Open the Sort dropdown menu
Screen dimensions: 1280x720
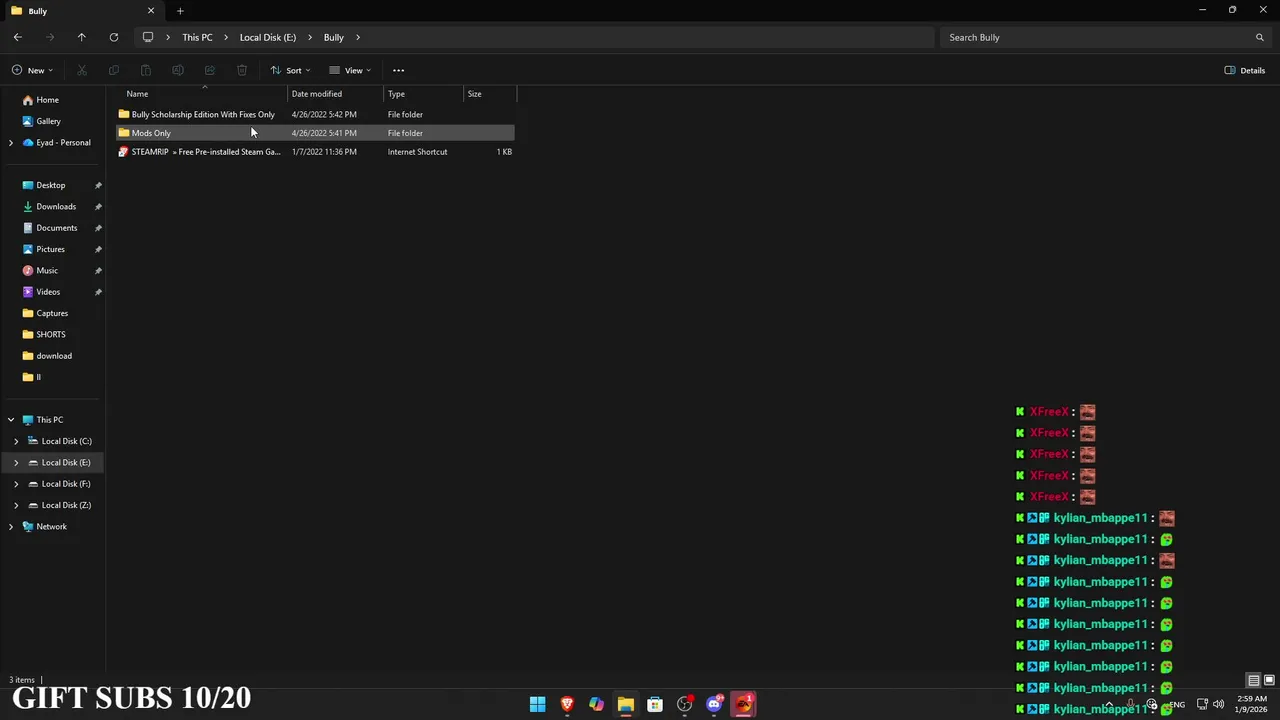pos(291,70)
